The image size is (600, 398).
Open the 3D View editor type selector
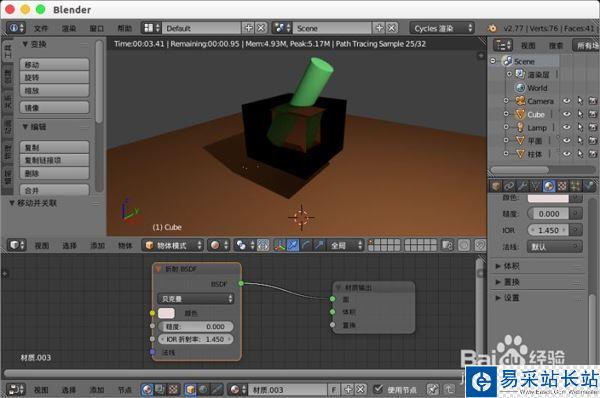[x=16, y=245]
